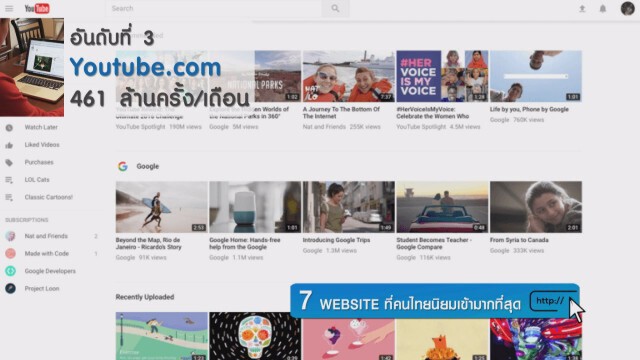This screenshot has height=360, width=640.
Task: Click title 'A Journey To The Bottom Of The Internet'
Action: coord(341,113)
